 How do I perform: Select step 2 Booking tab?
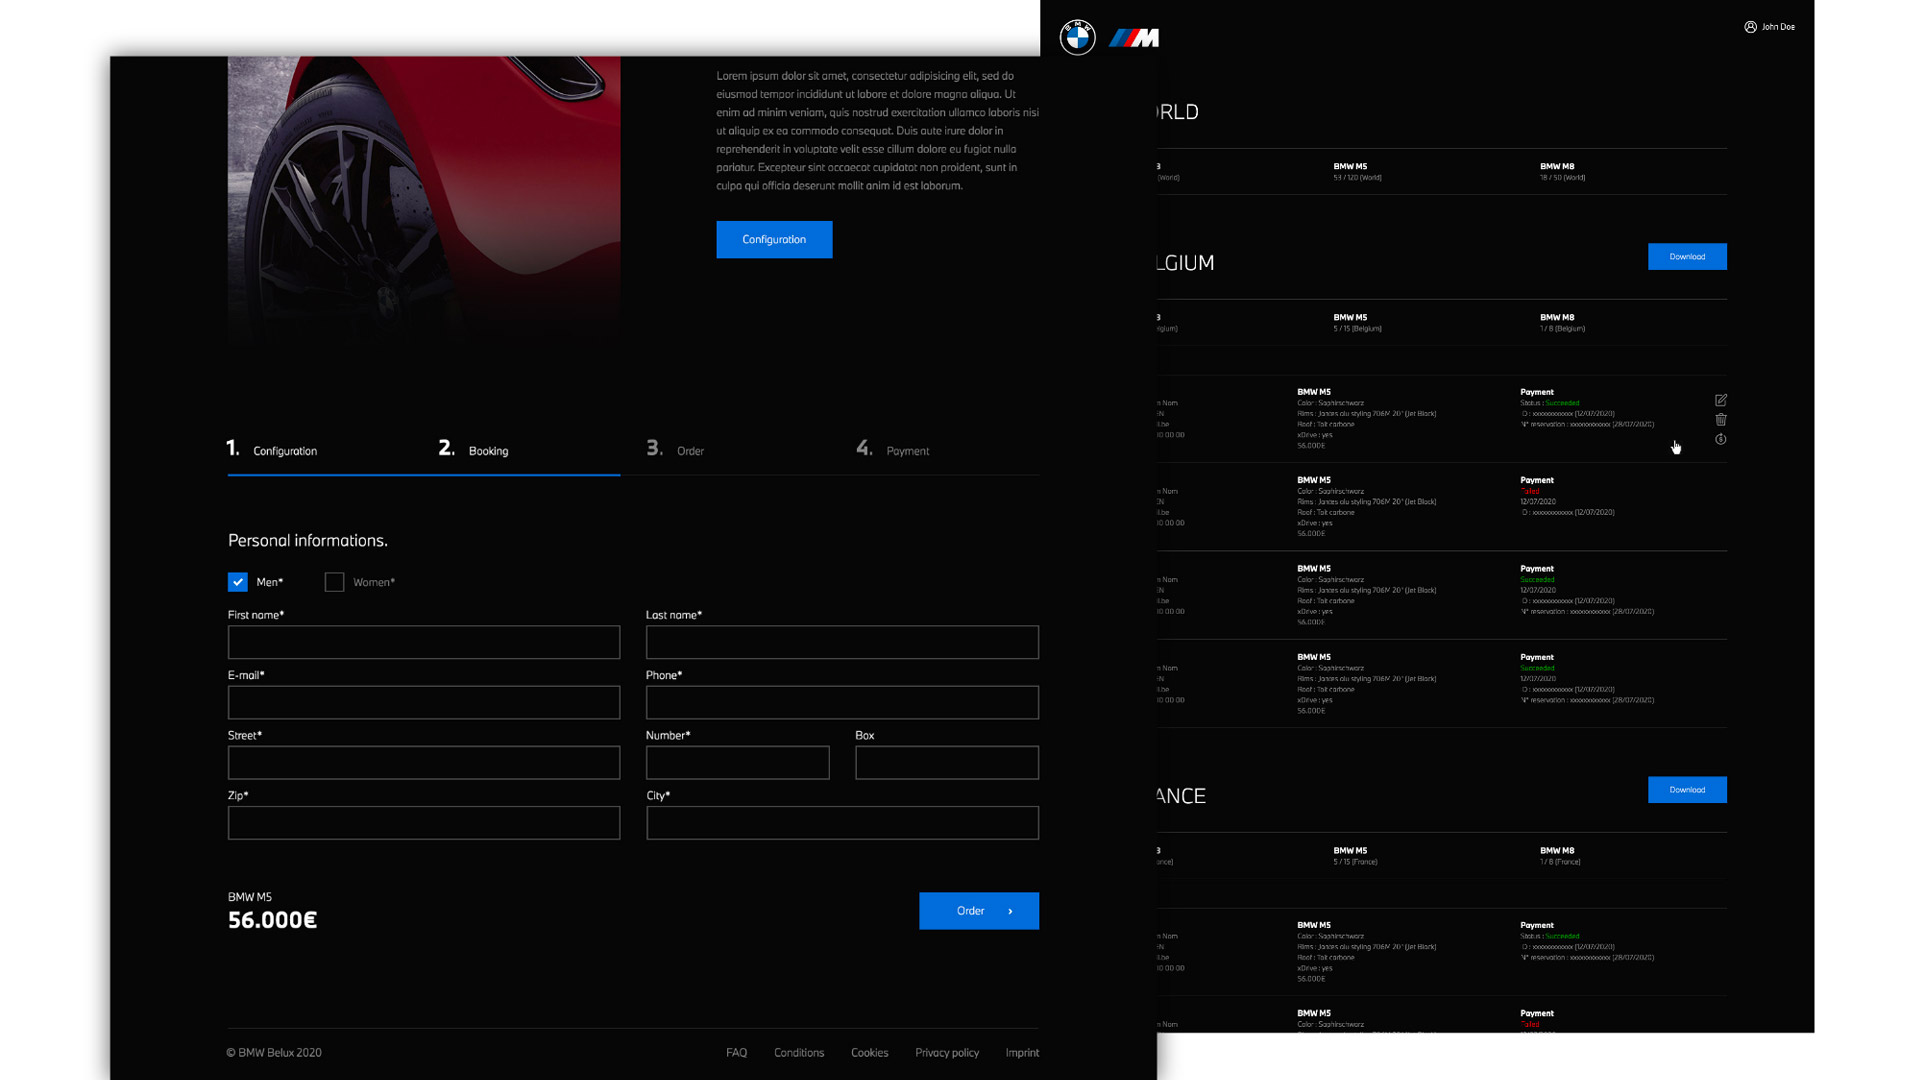pos(474,450)
